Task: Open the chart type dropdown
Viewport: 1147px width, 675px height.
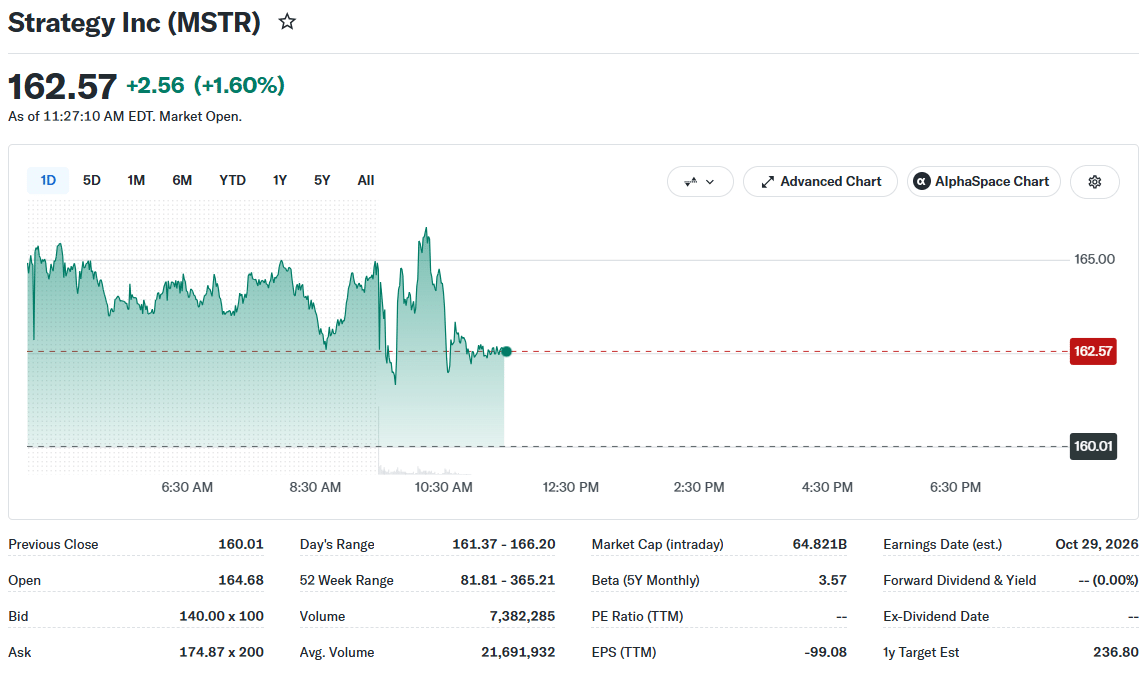Action: tap(700, 182)
